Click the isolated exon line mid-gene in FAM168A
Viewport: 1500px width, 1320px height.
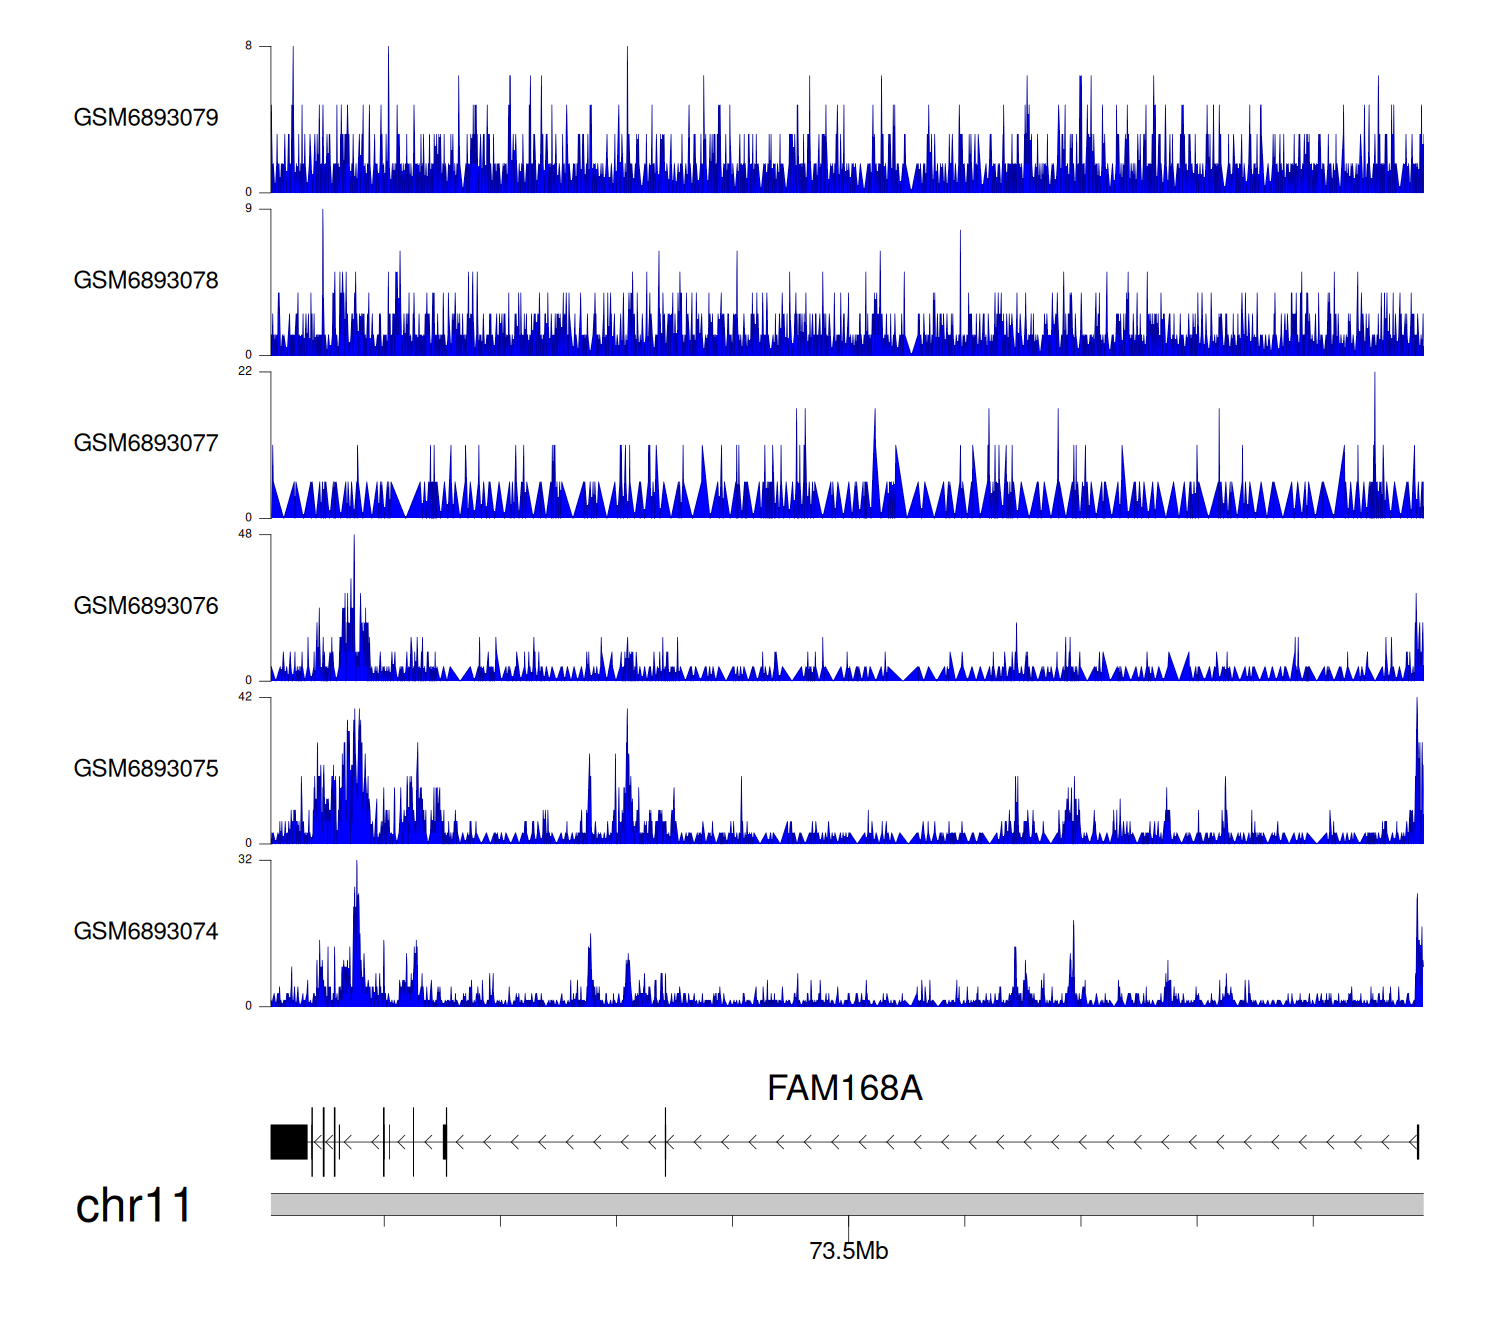665,1142
